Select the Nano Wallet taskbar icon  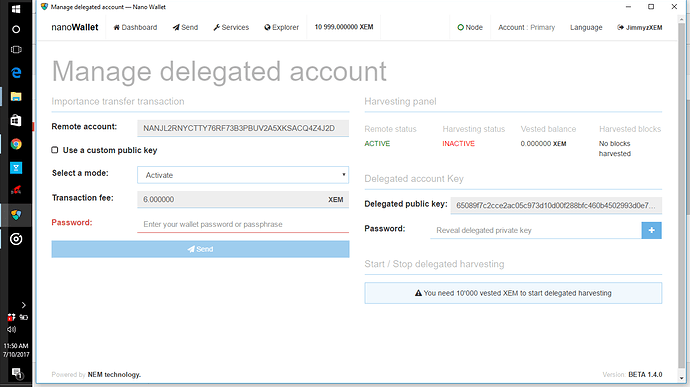click(16, 215)
